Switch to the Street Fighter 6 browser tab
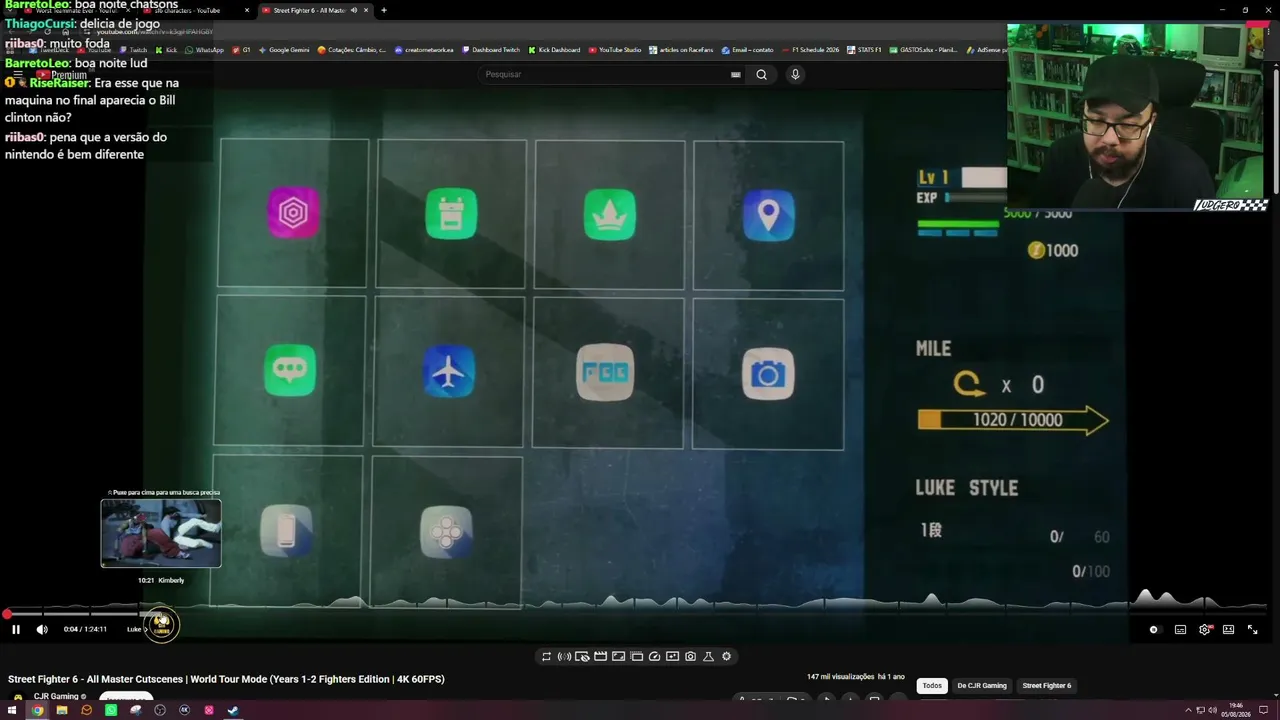The height and width of the screenshot is (720, 1280). (x=309, y=10)
